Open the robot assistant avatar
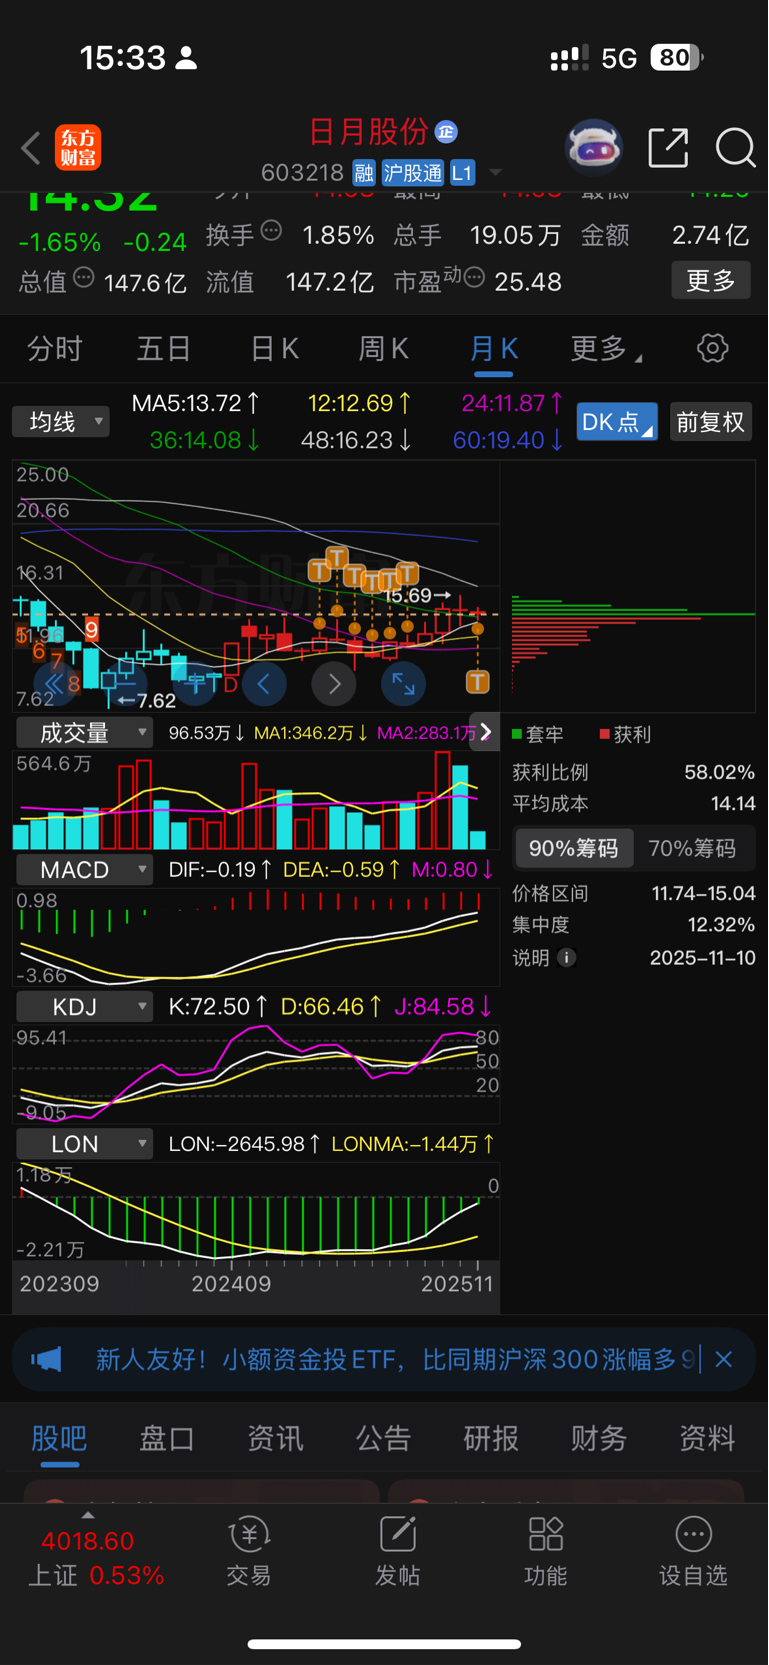The height and width of the screenshot is (1665, 769). pos(594,149)
